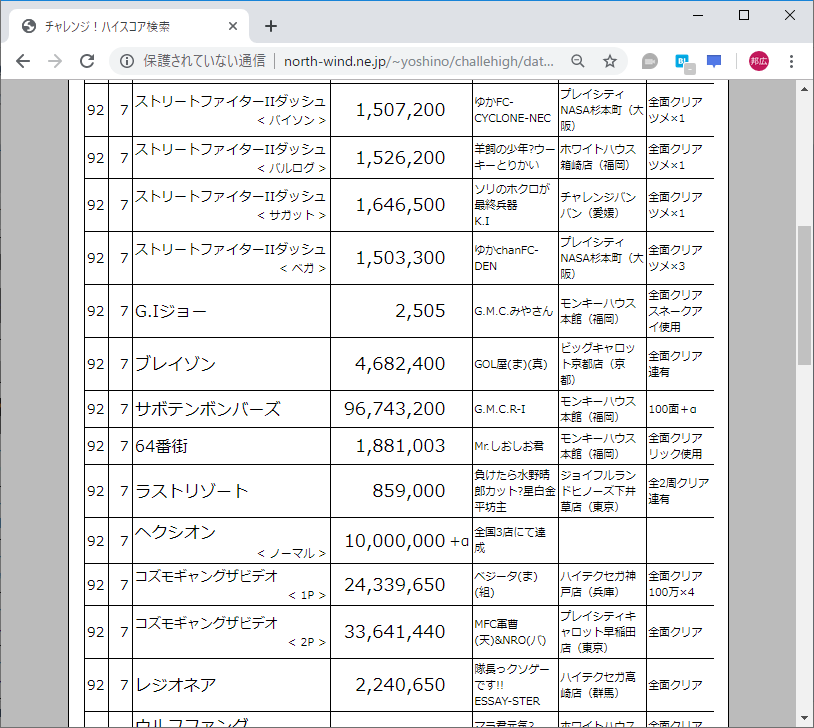The width and height of the screenshot is (814, 728).
Task: Click the ヘクシオン game title
Action: 175,532
